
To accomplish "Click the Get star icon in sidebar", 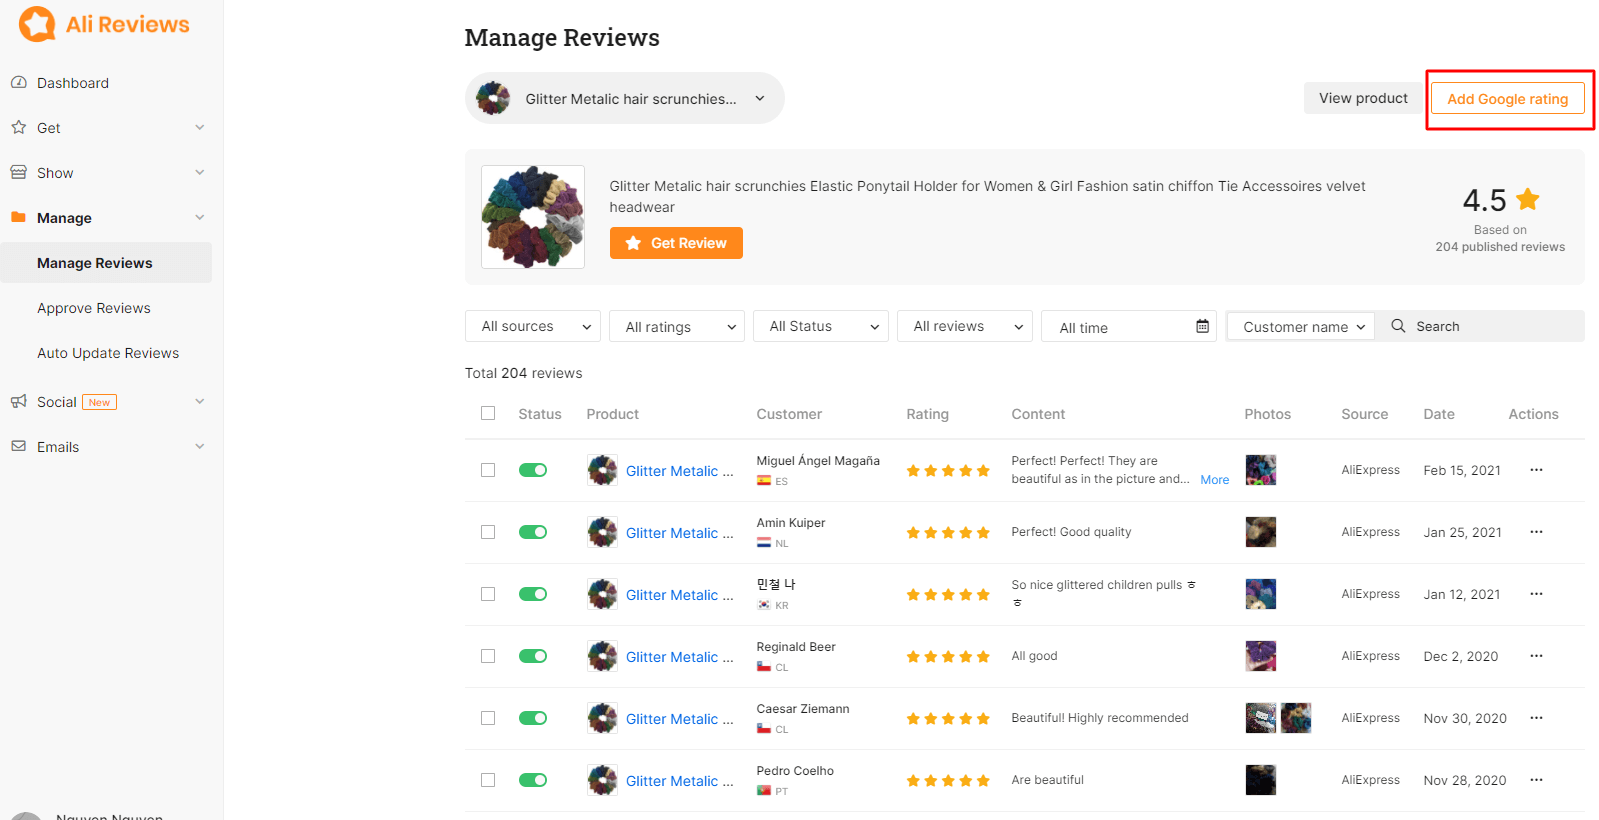I will pos(18,127).
